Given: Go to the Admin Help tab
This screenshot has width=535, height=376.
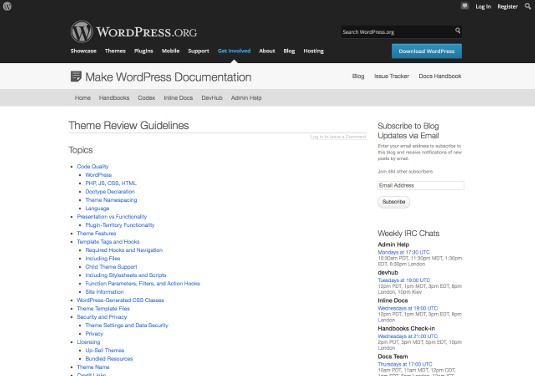Looking at the screenshot, I should [246, 98].
